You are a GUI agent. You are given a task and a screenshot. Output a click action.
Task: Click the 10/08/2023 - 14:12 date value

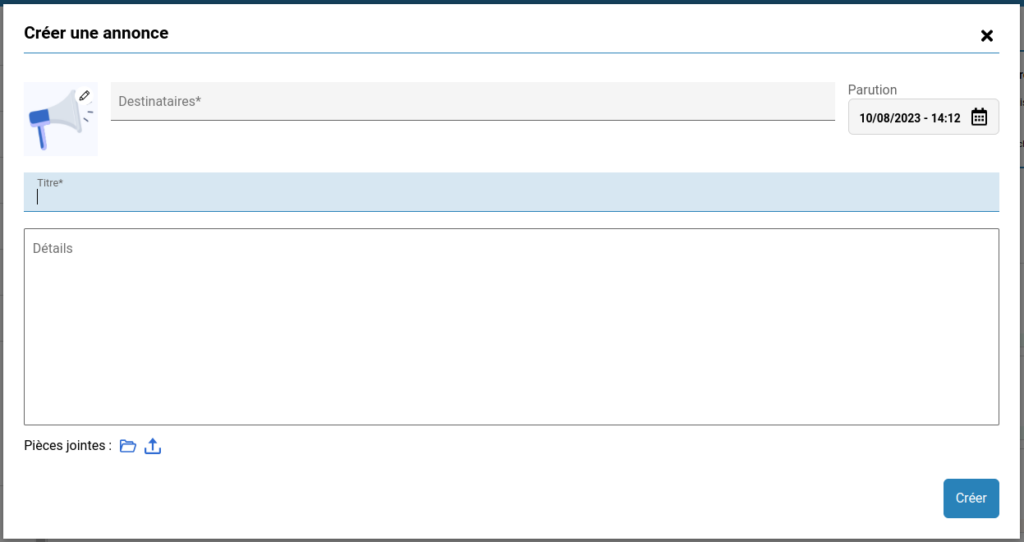click(x=909, y=118)
